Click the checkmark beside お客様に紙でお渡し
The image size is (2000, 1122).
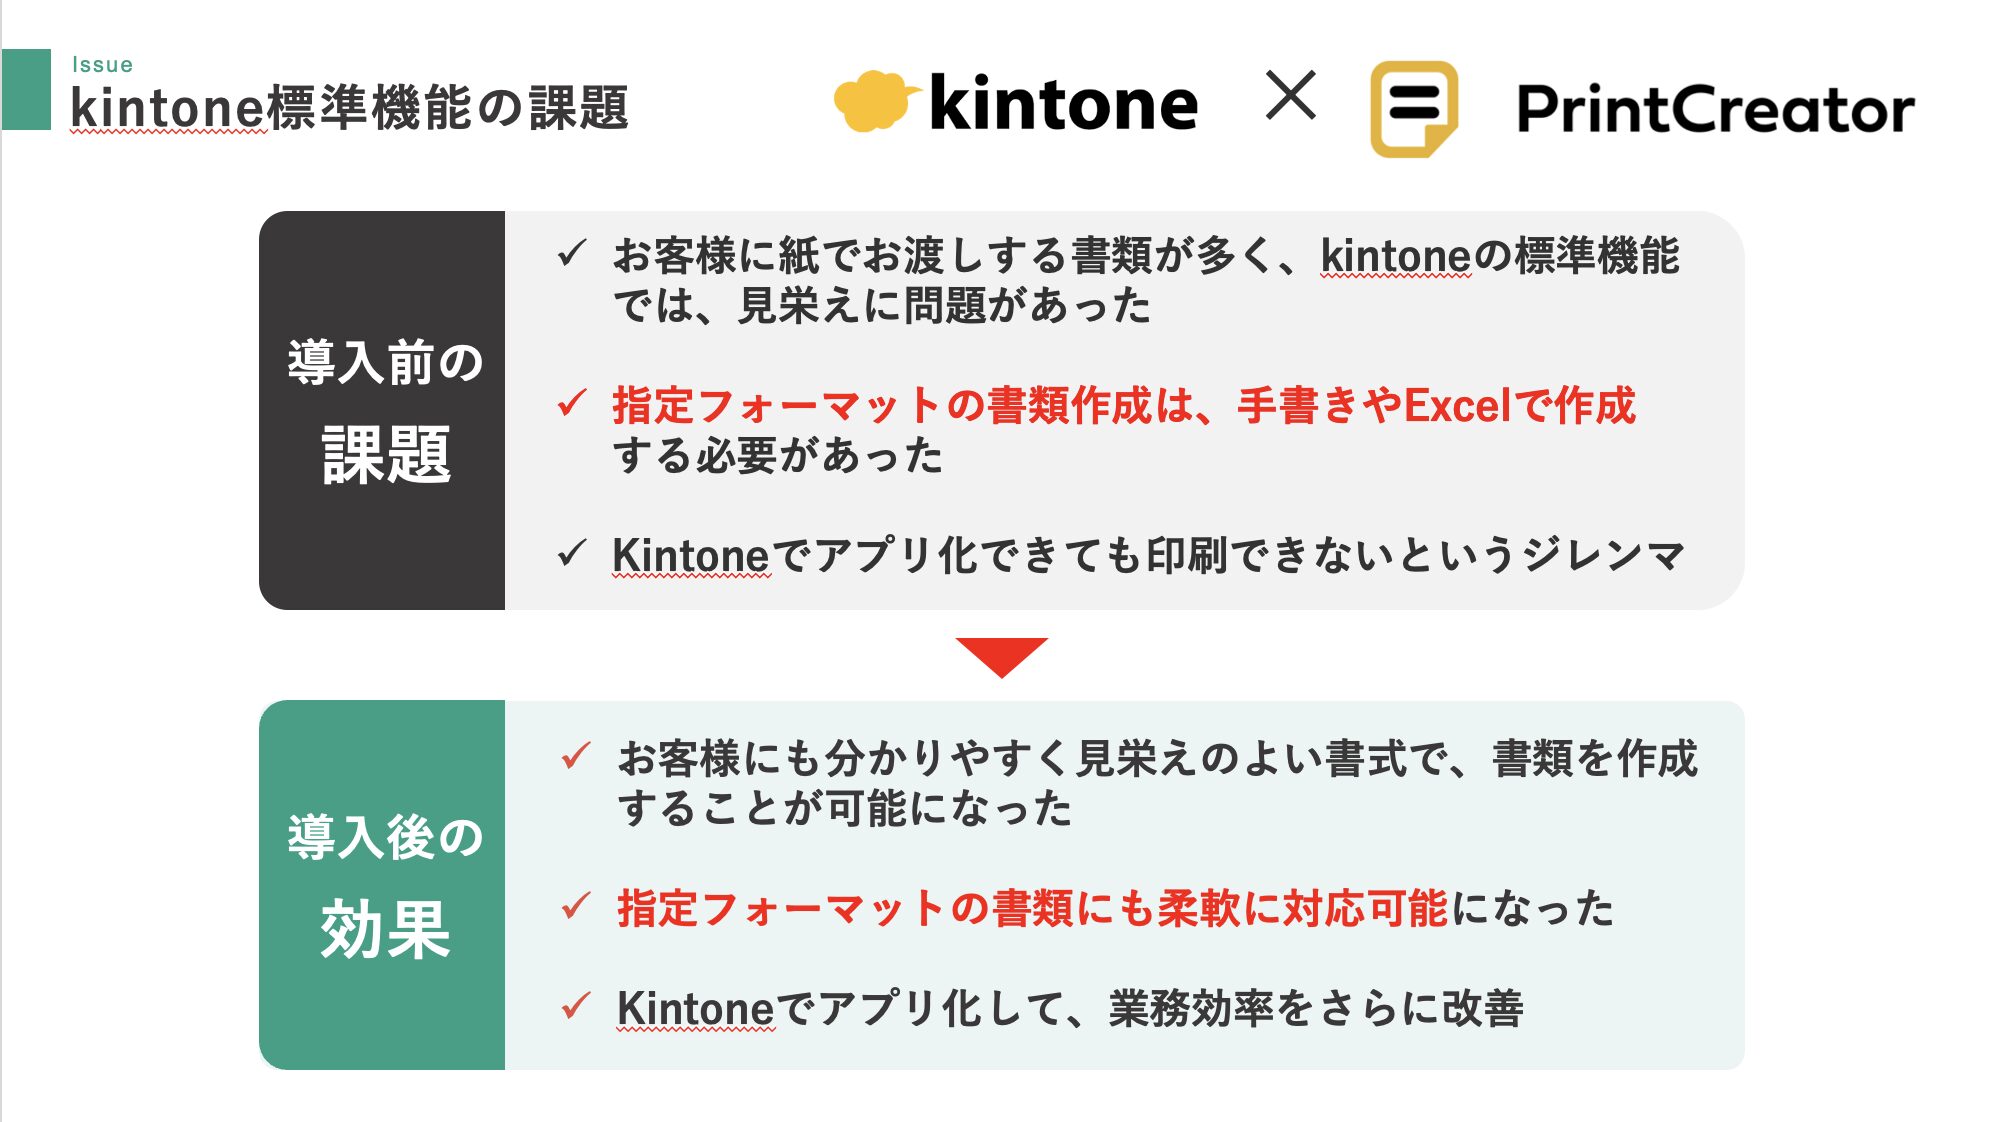pyautogui.click(x=572, y=253)
